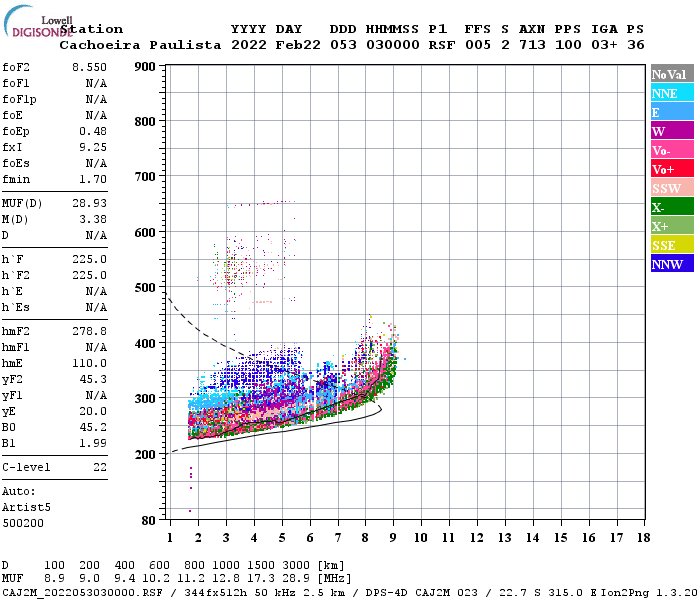Click the B1 value 1.99
This screenshot has width=700, height=600.
coord(93,443)
